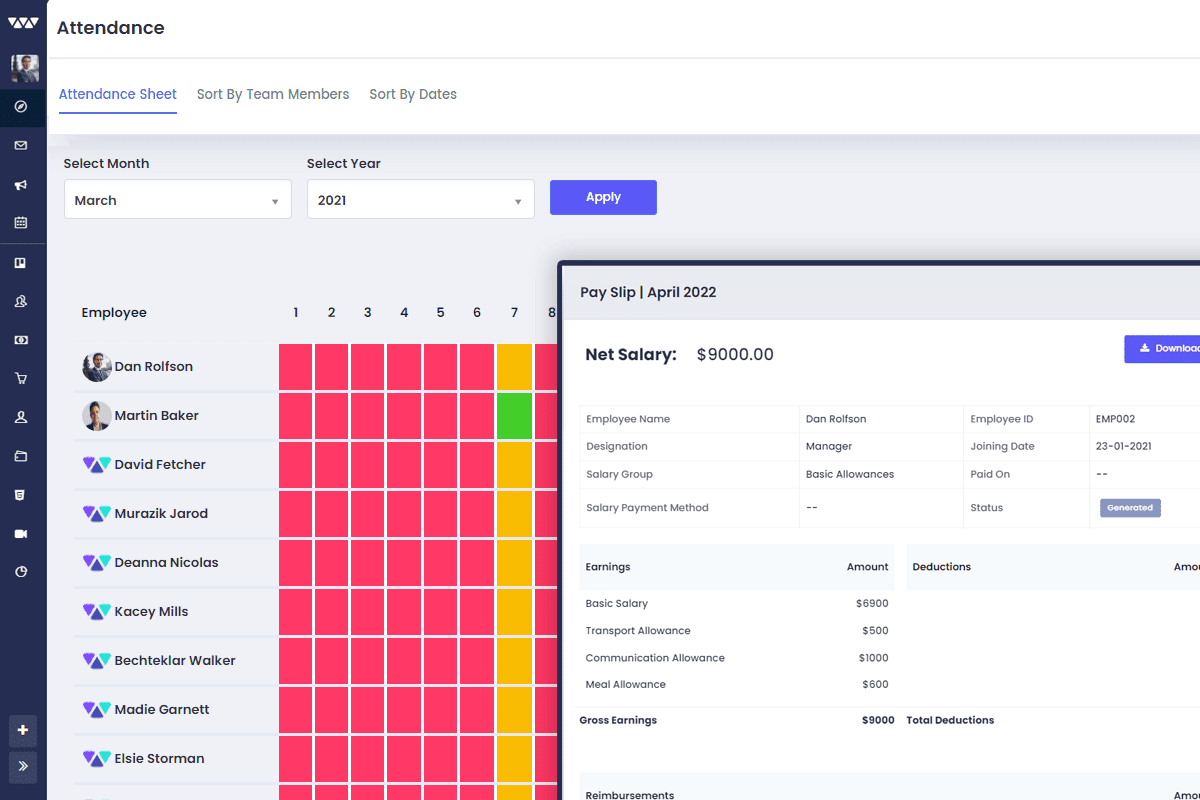The width and height of the screenshot is (1200, 800).
Task: Click Martin Baker's green day 7 cell
Action: [x=514, y=416]
